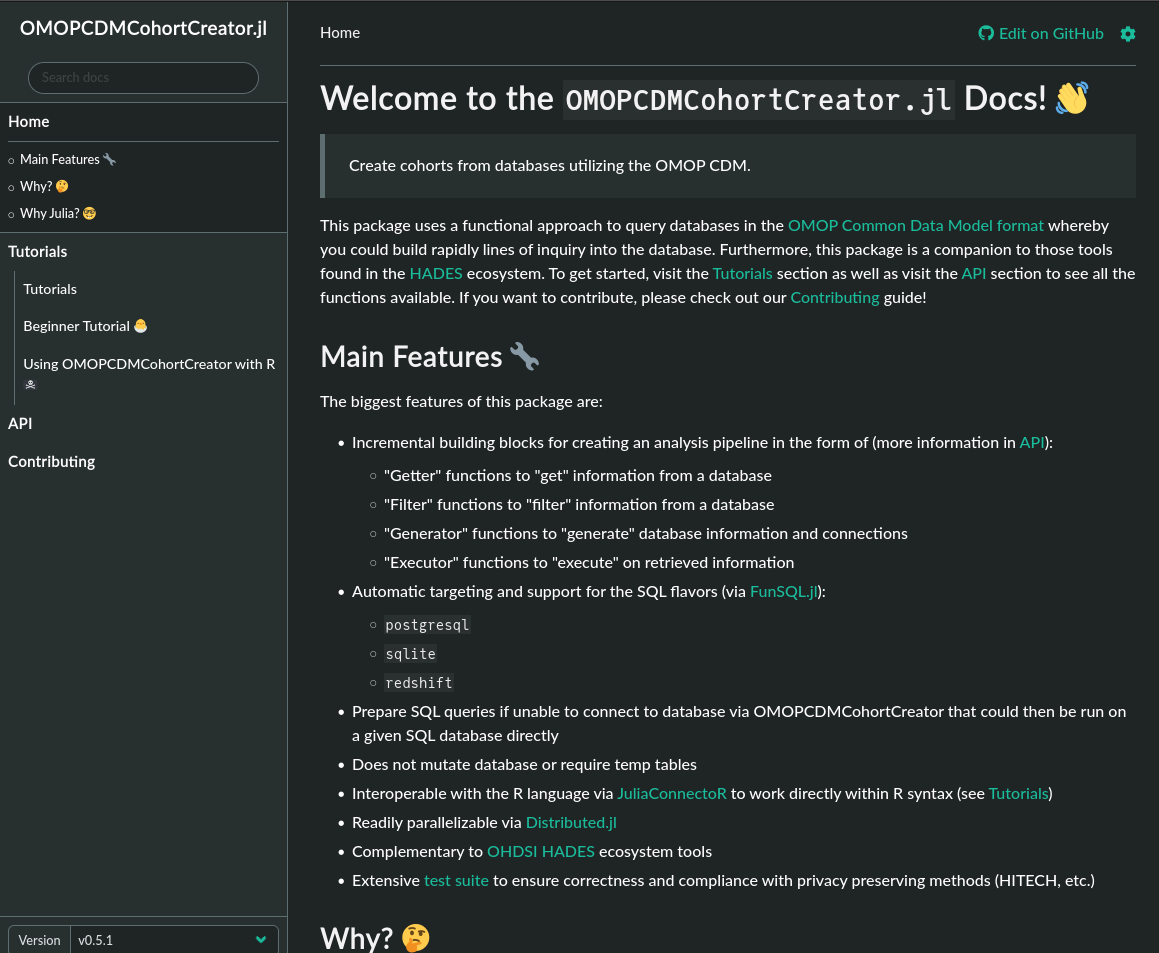Viewport: 1159px width, 953px height.
Task: Open the JuliaConnectoR link
Action: point(671,794)
